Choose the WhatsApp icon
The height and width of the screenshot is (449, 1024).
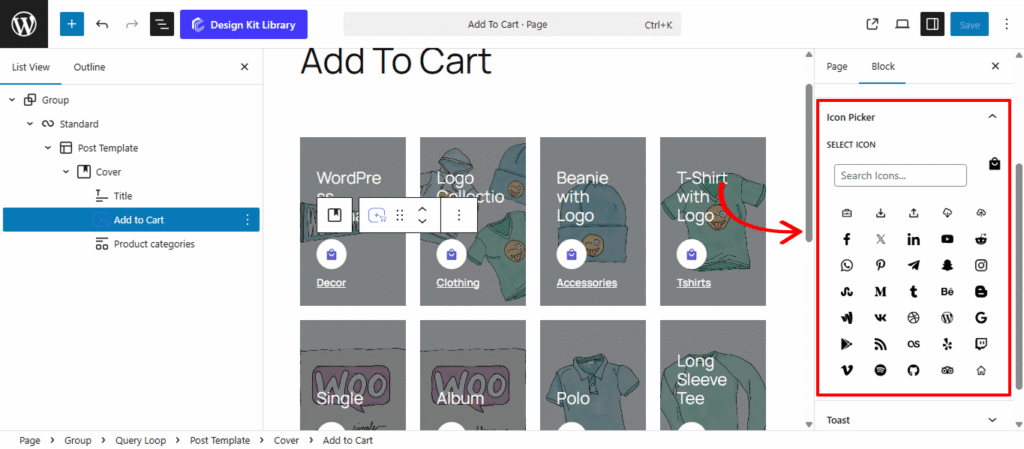click(847, 265)
